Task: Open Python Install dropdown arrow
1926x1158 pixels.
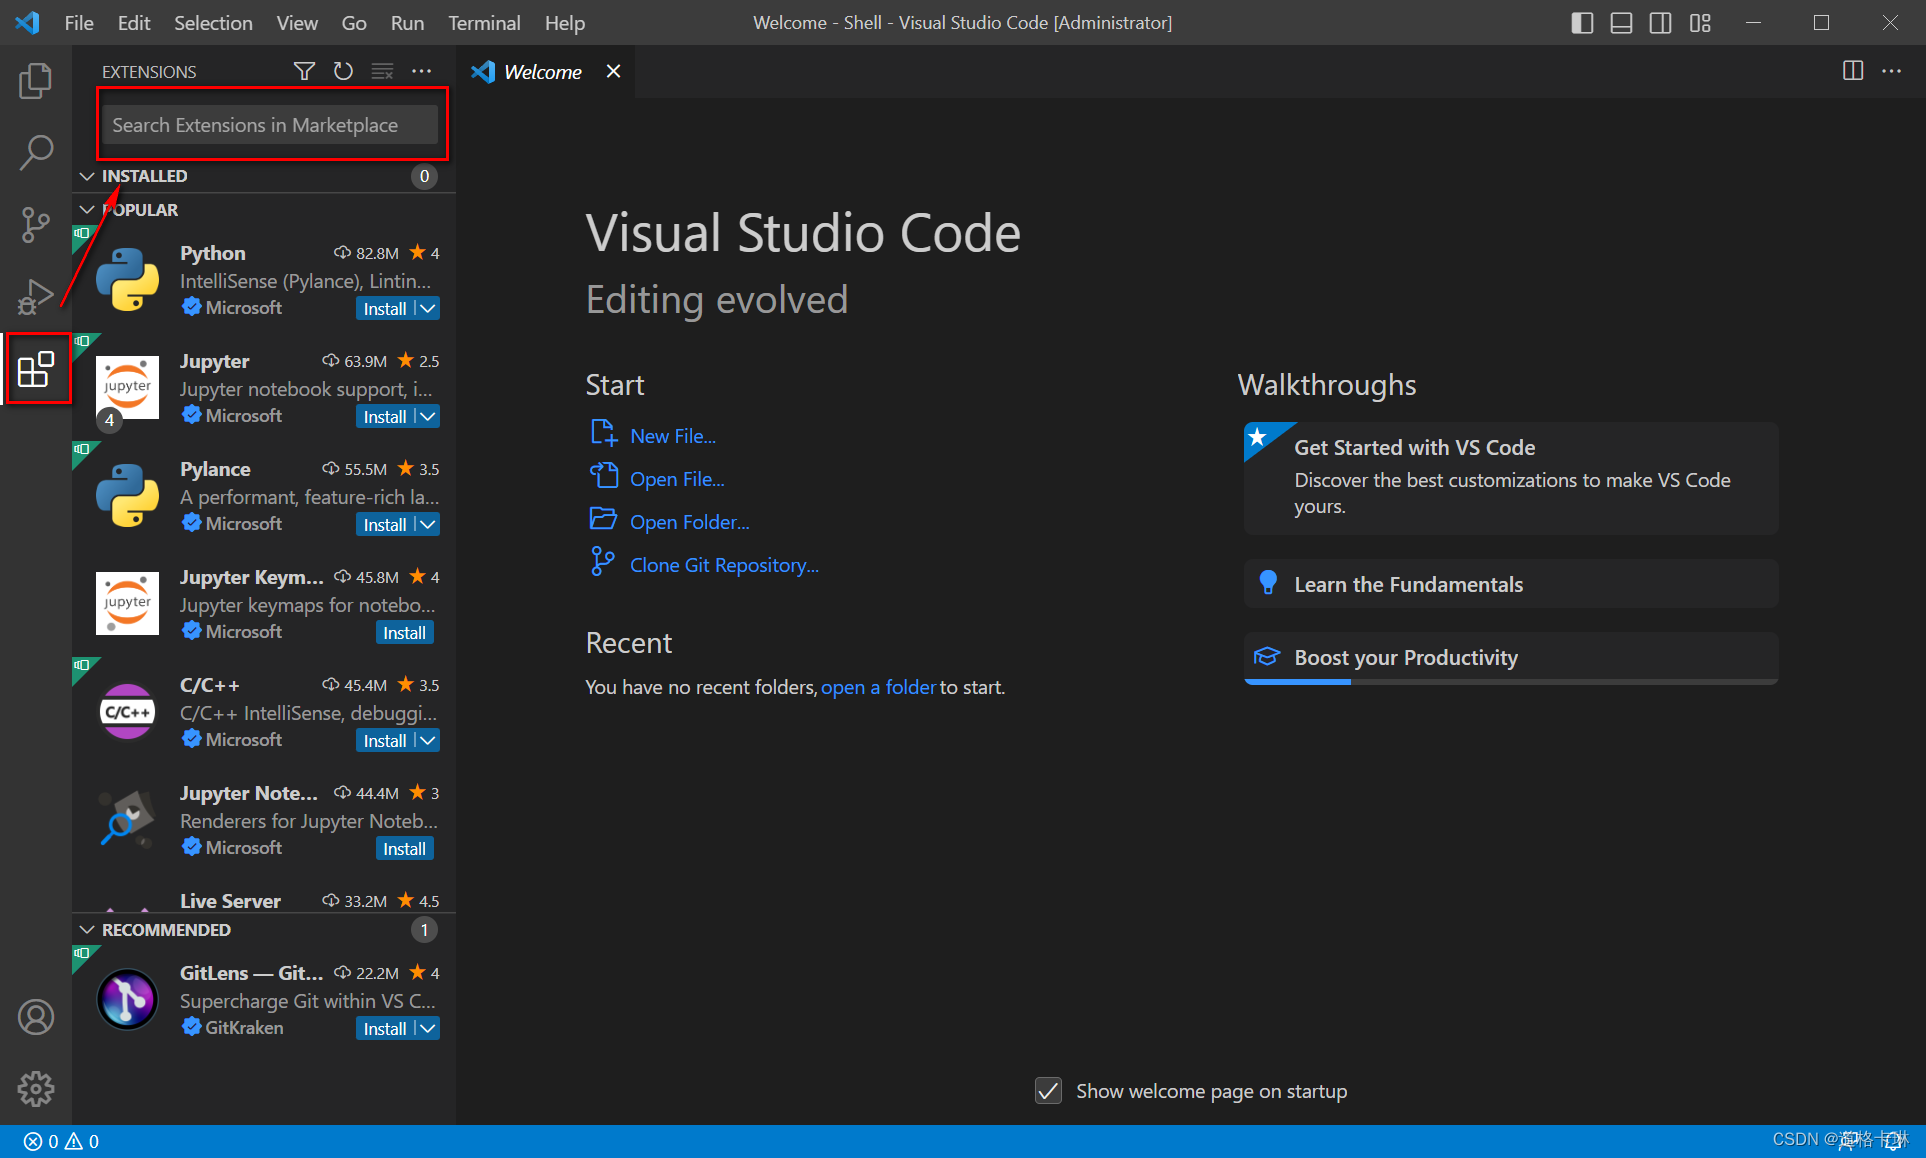Action: point(428,309)
